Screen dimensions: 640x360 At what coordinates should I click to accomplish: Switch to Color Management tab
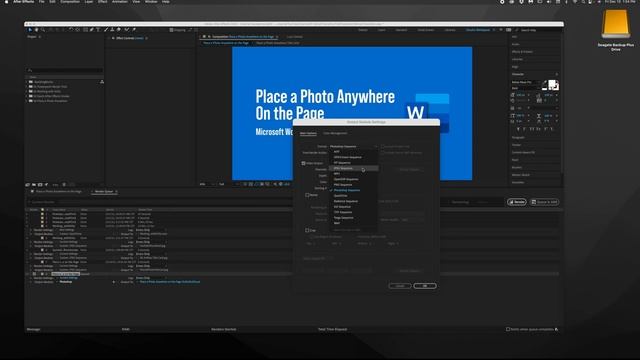(x=335, y=133)
